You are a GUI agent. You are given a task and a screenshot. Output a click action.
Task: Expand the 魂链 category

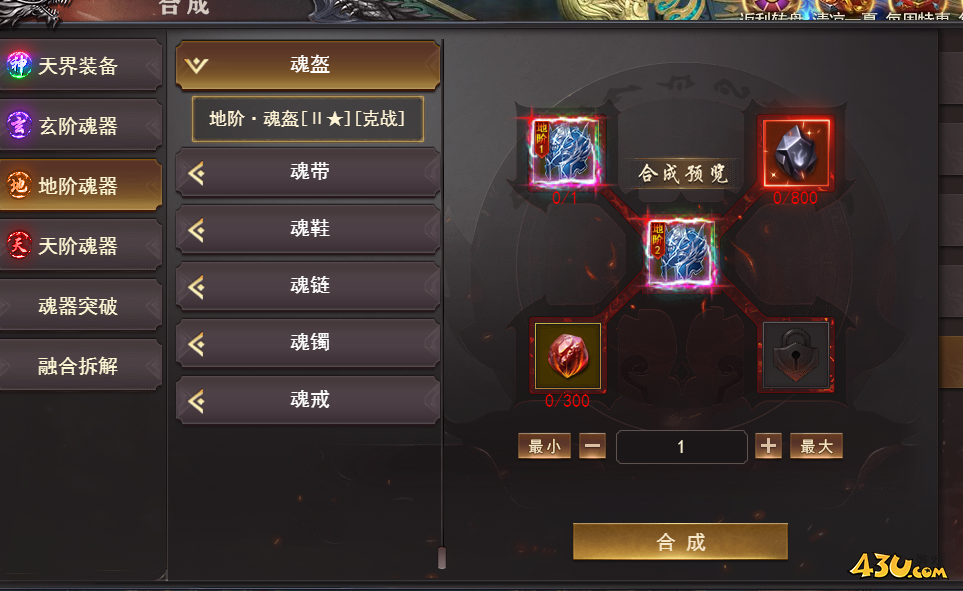click(x=308, y=286)
